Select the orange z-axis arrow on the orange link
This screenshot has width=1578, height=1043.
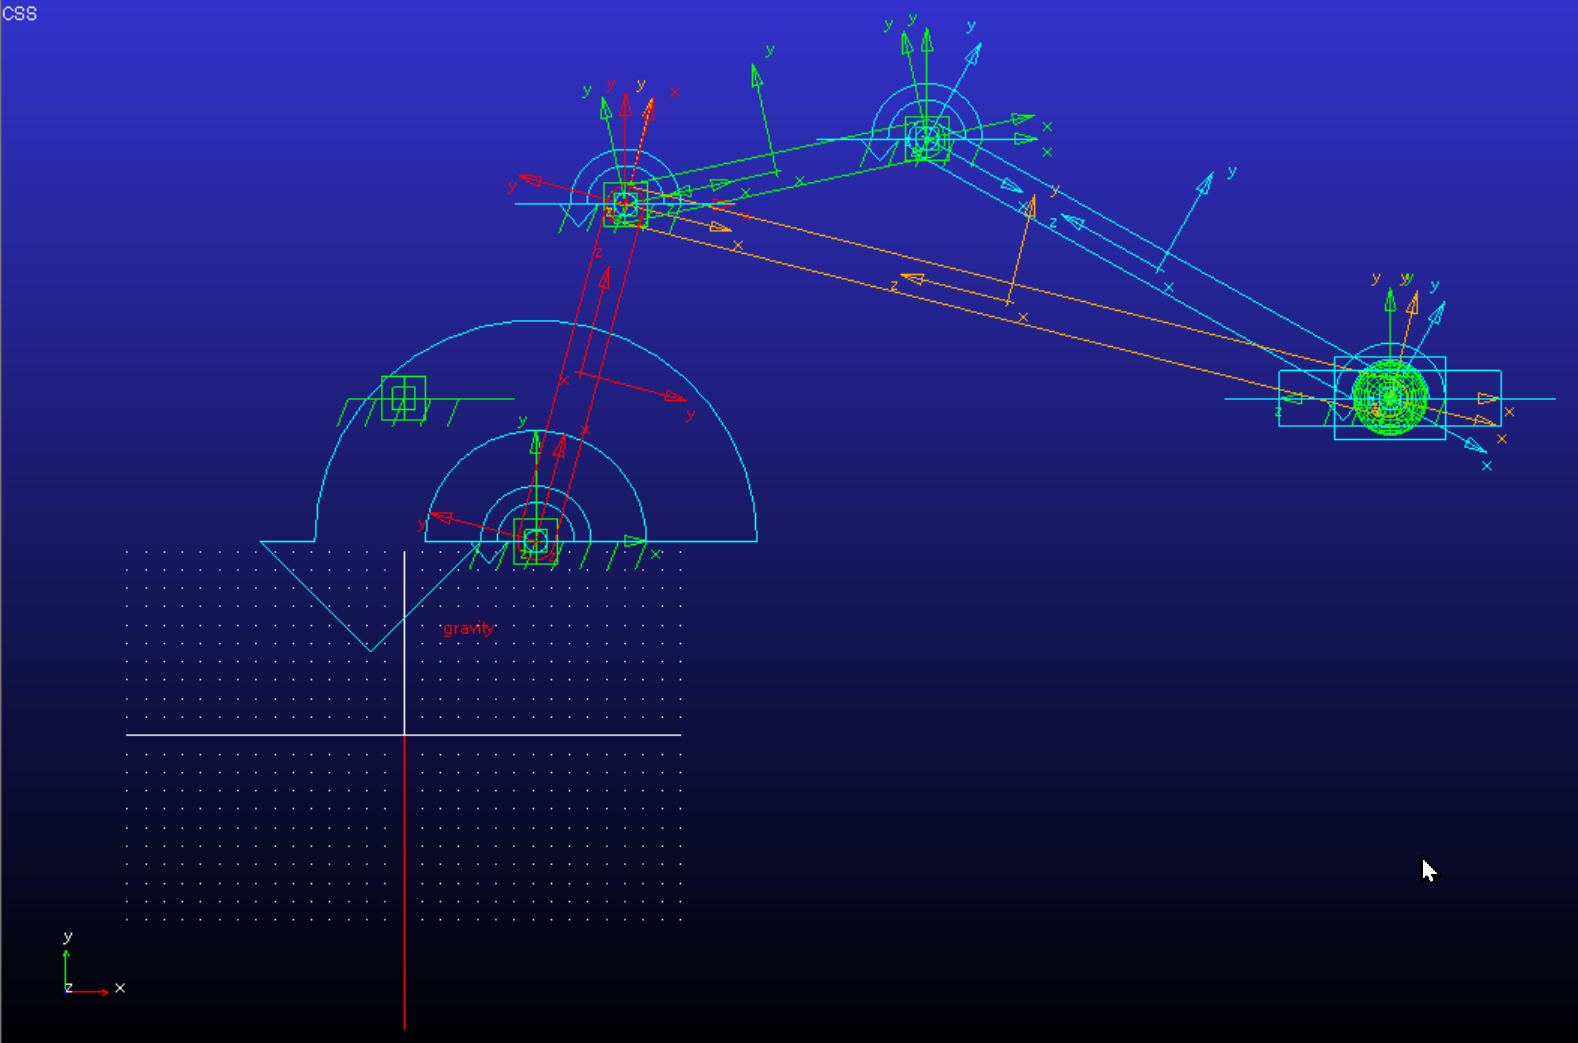(x=912, y=279)
